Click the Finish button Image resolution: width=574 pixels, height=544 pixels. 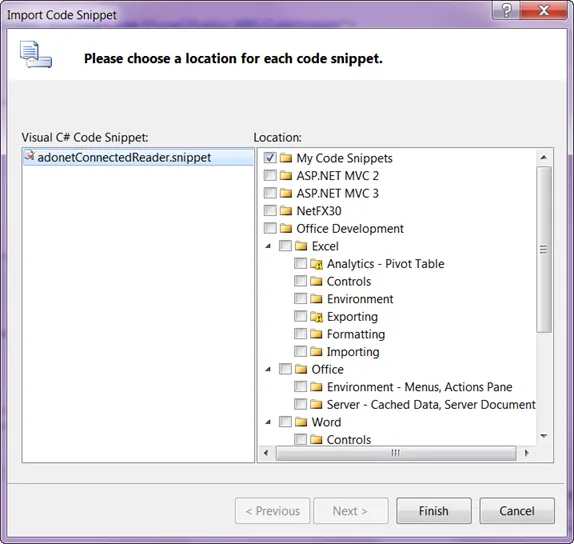tap(434, 511)
